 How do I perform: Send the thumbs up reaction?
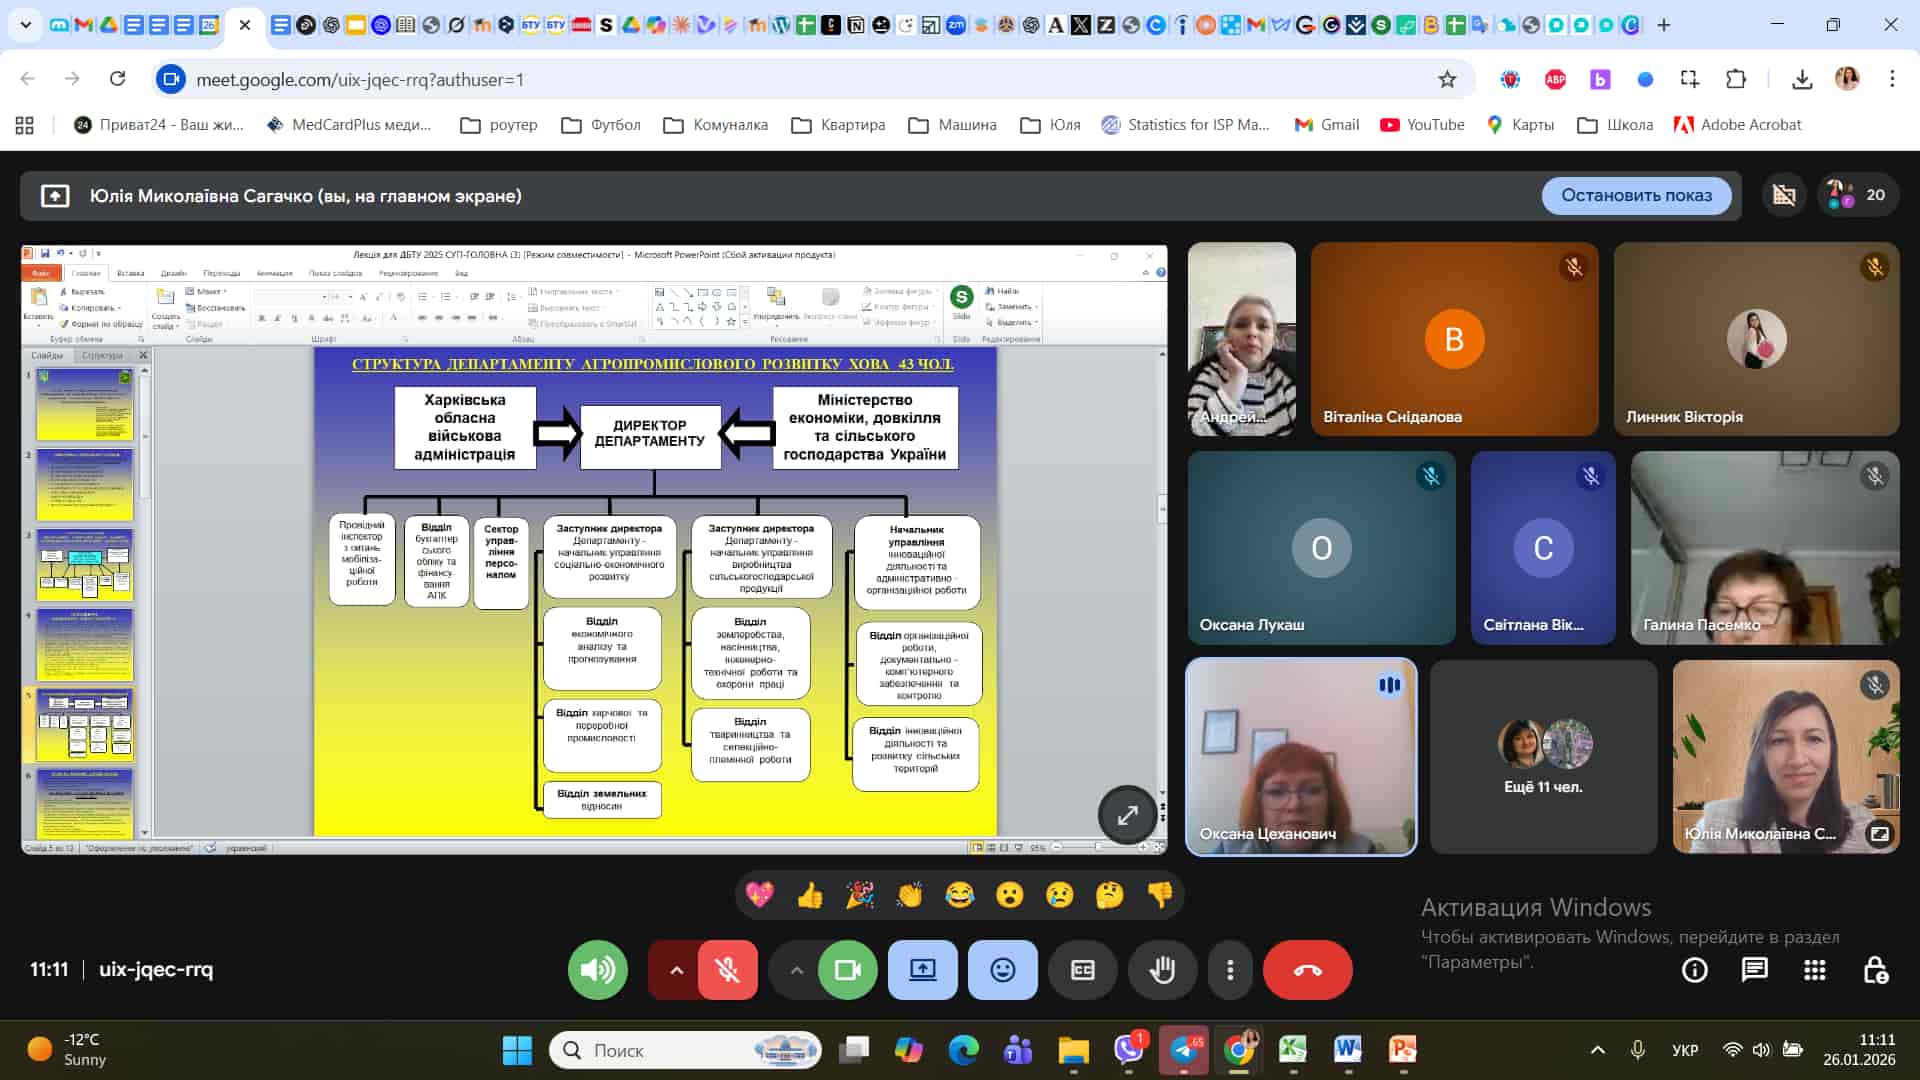(x=810, y=895)
